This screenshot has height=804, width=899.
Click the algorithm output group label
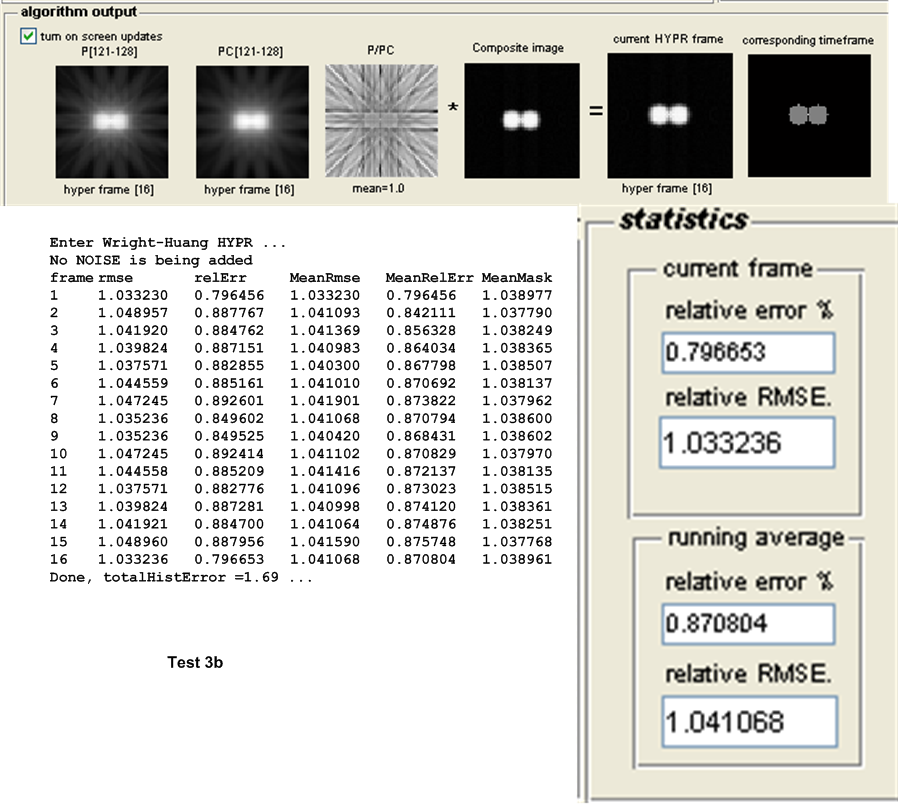[x=79, y=12]
